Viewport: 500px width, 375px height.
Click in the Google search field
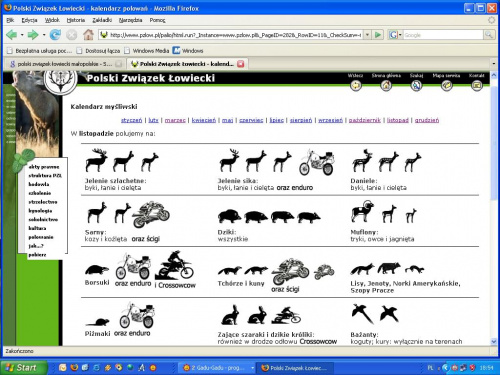(x=443, y=35)
